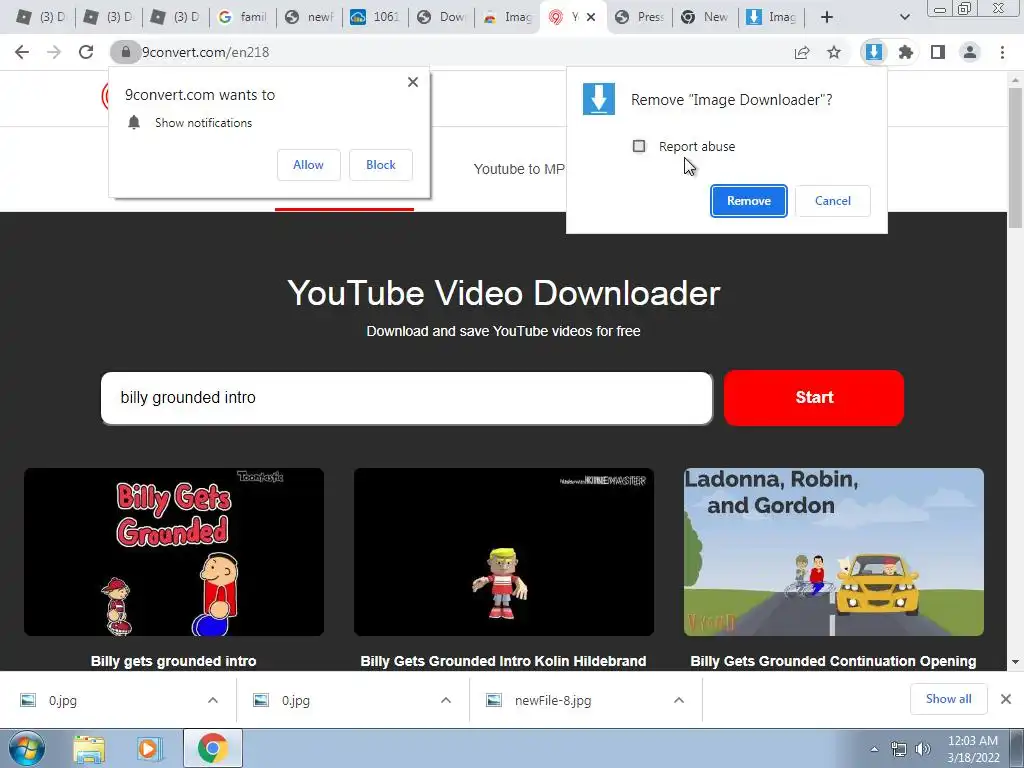
Task: Close the active 9convert tab
Action: 591,17
